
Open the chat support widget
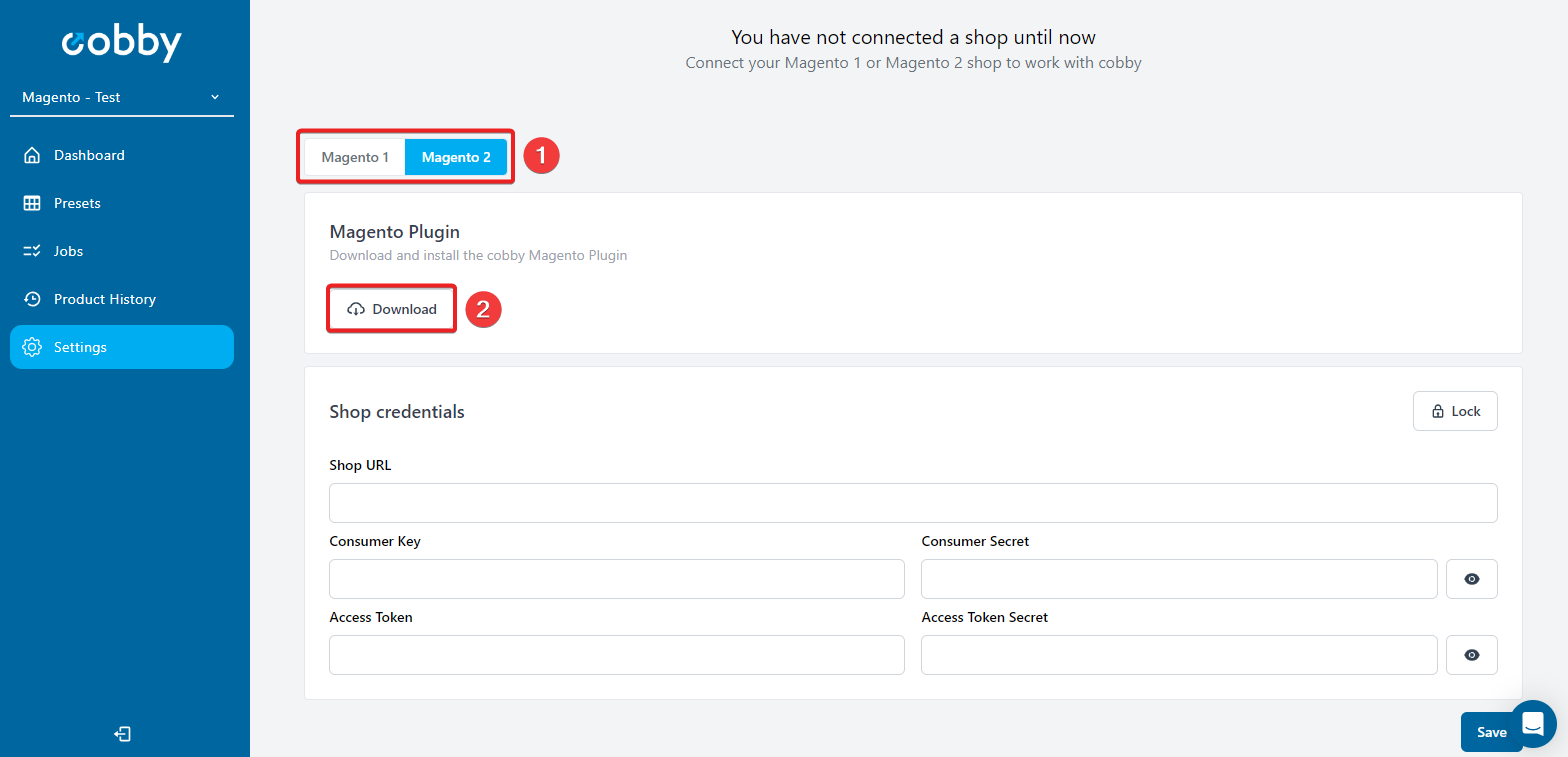(1533, 724)
